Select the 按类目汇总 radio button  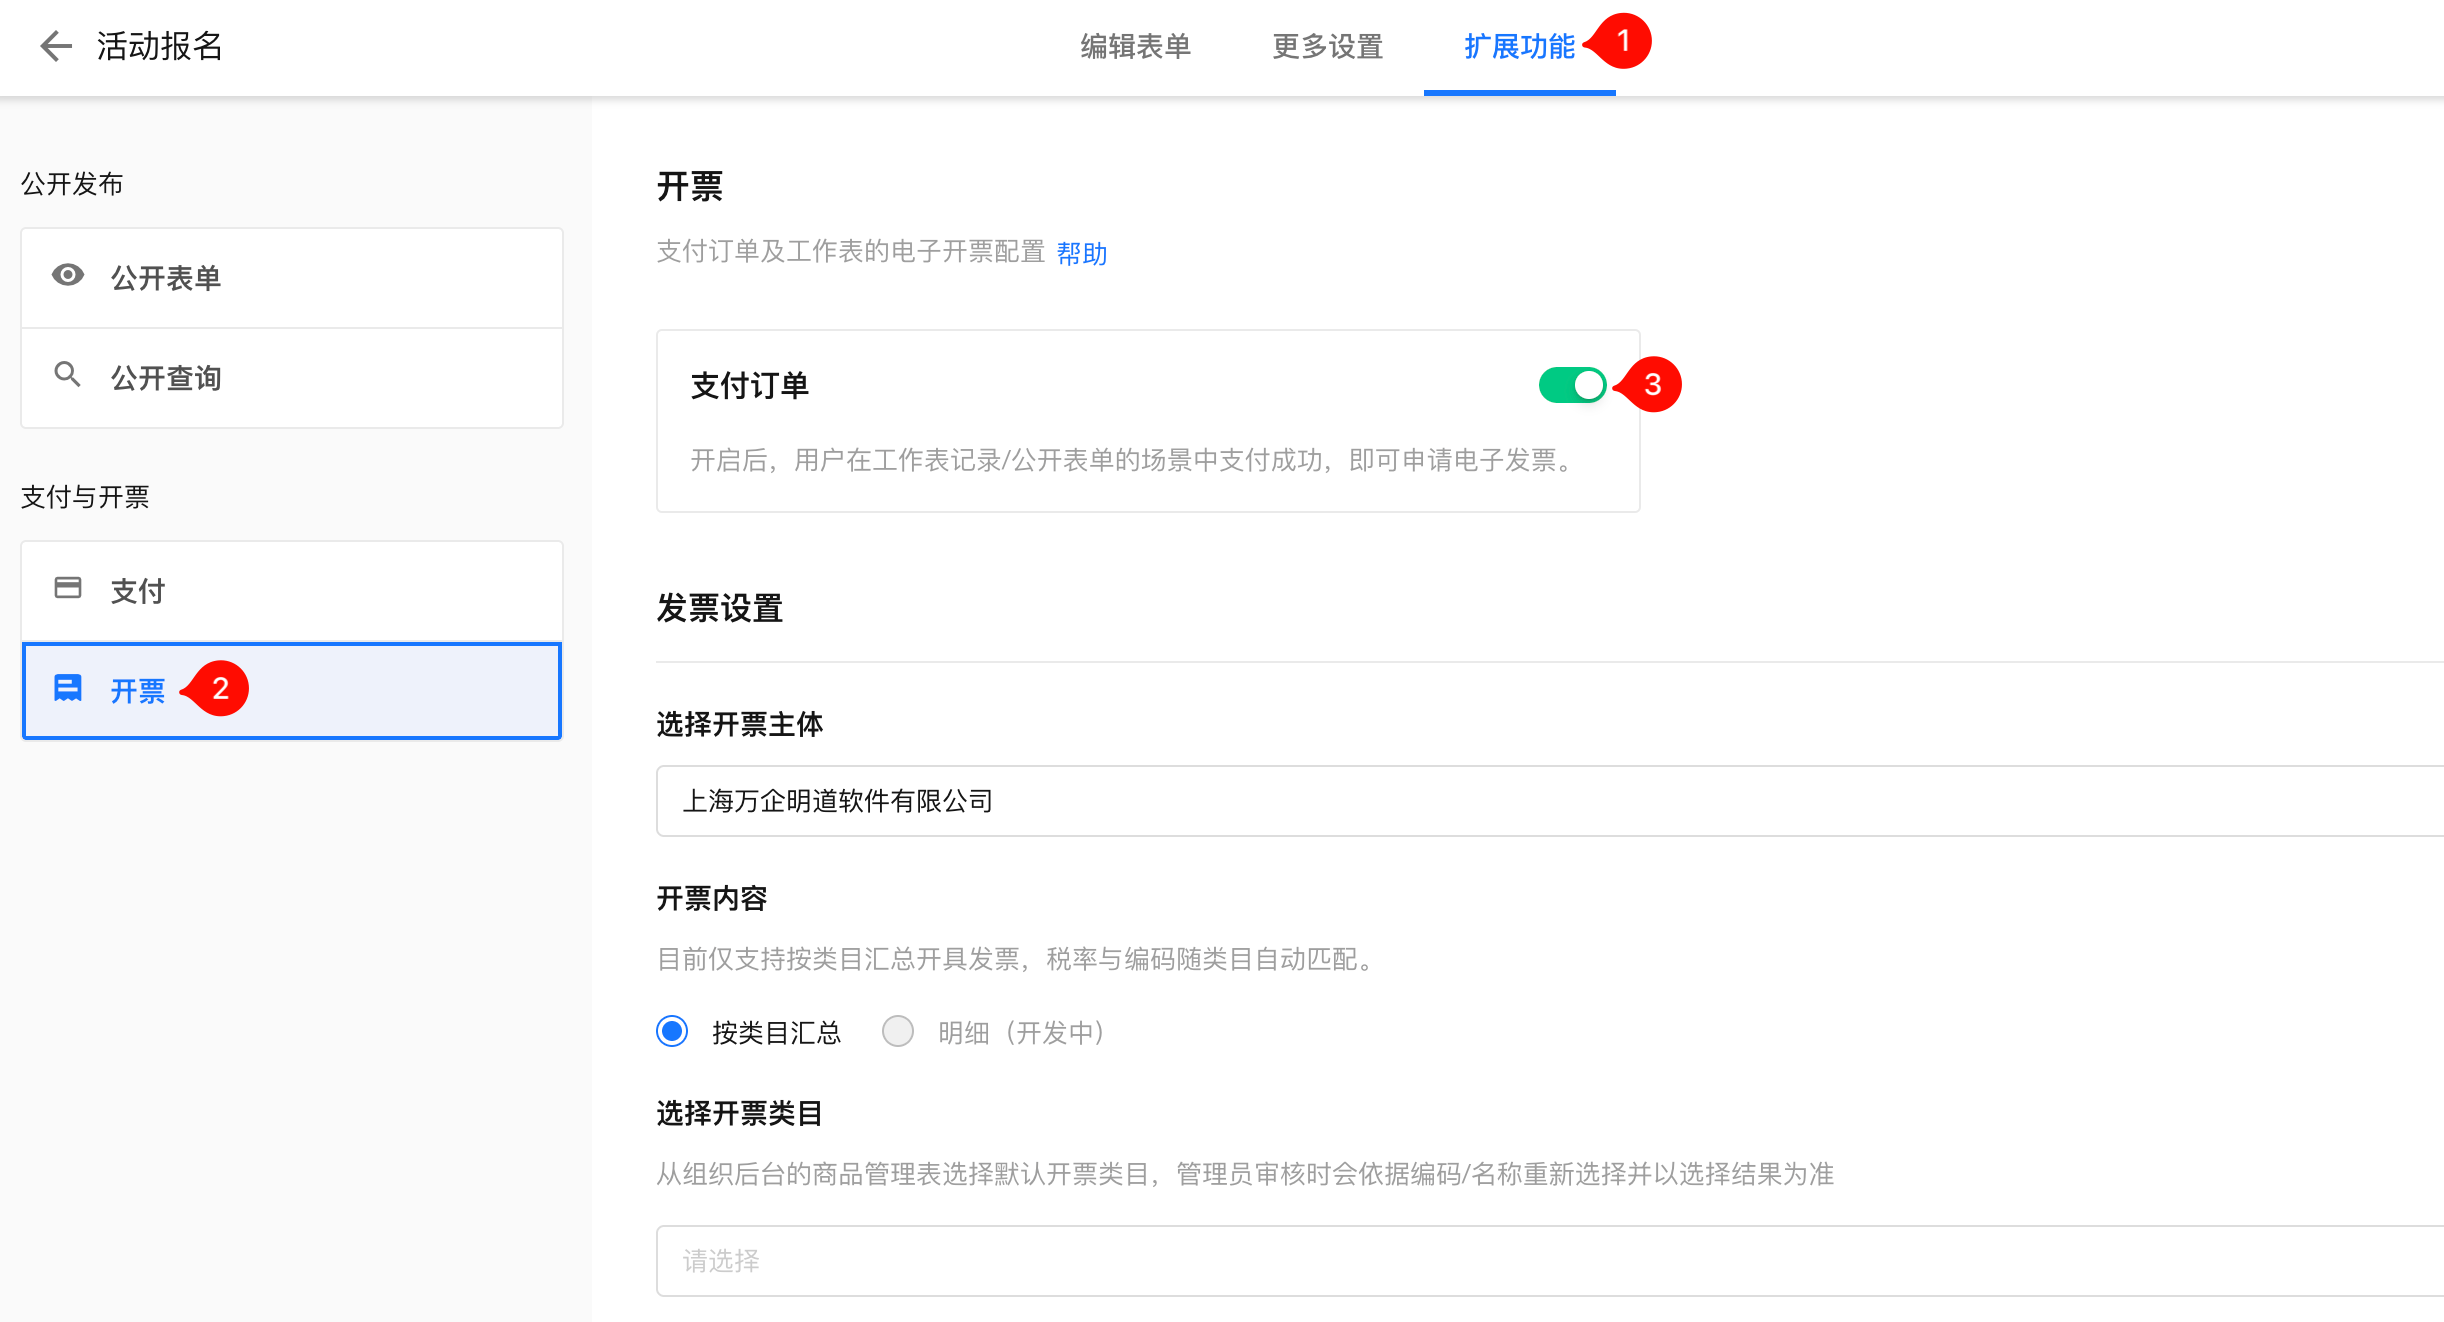[673, 1031]
